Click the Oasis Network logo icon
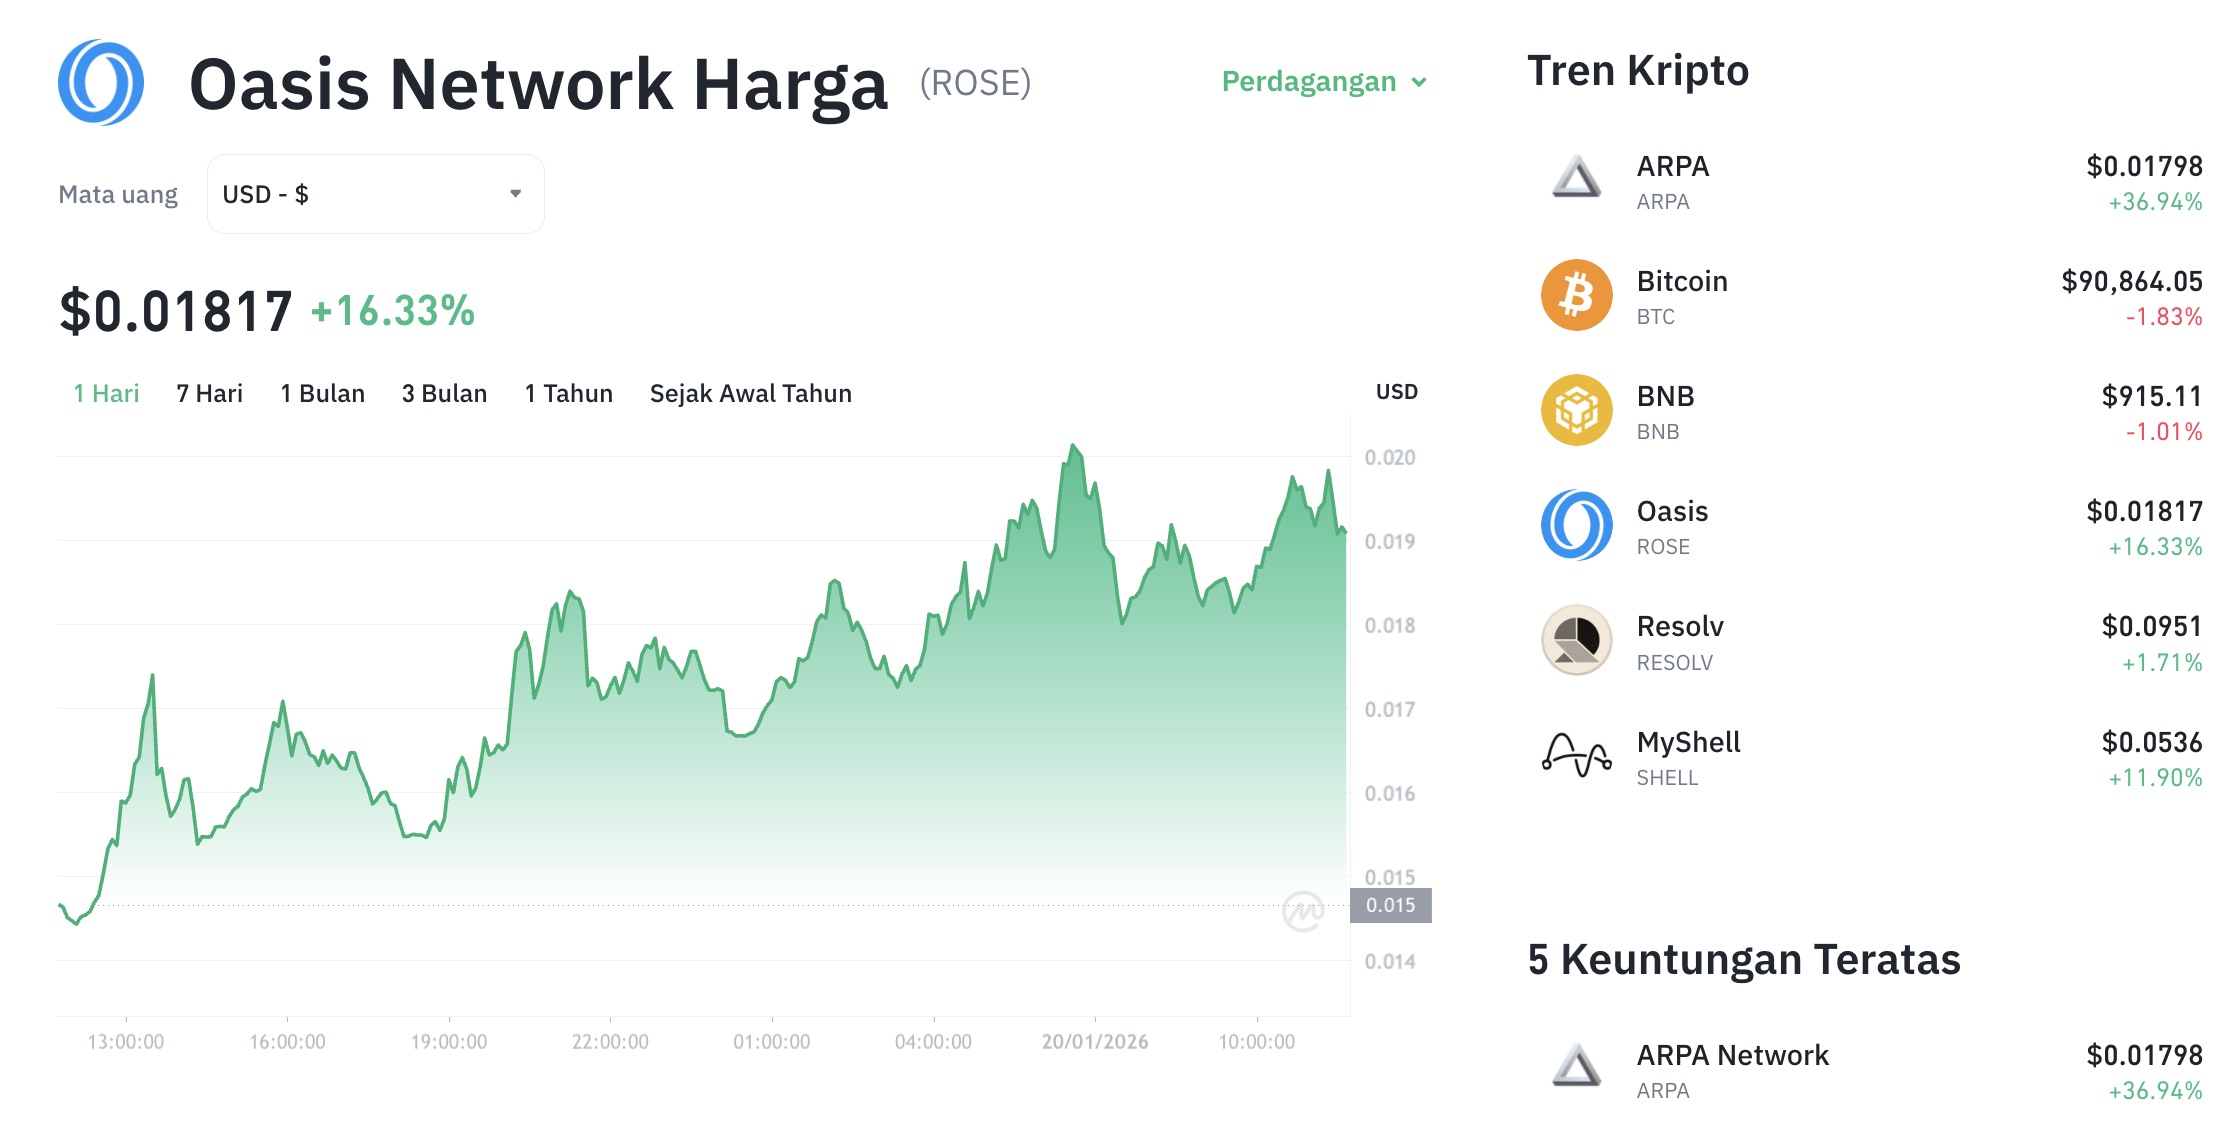 coord(100,82)
